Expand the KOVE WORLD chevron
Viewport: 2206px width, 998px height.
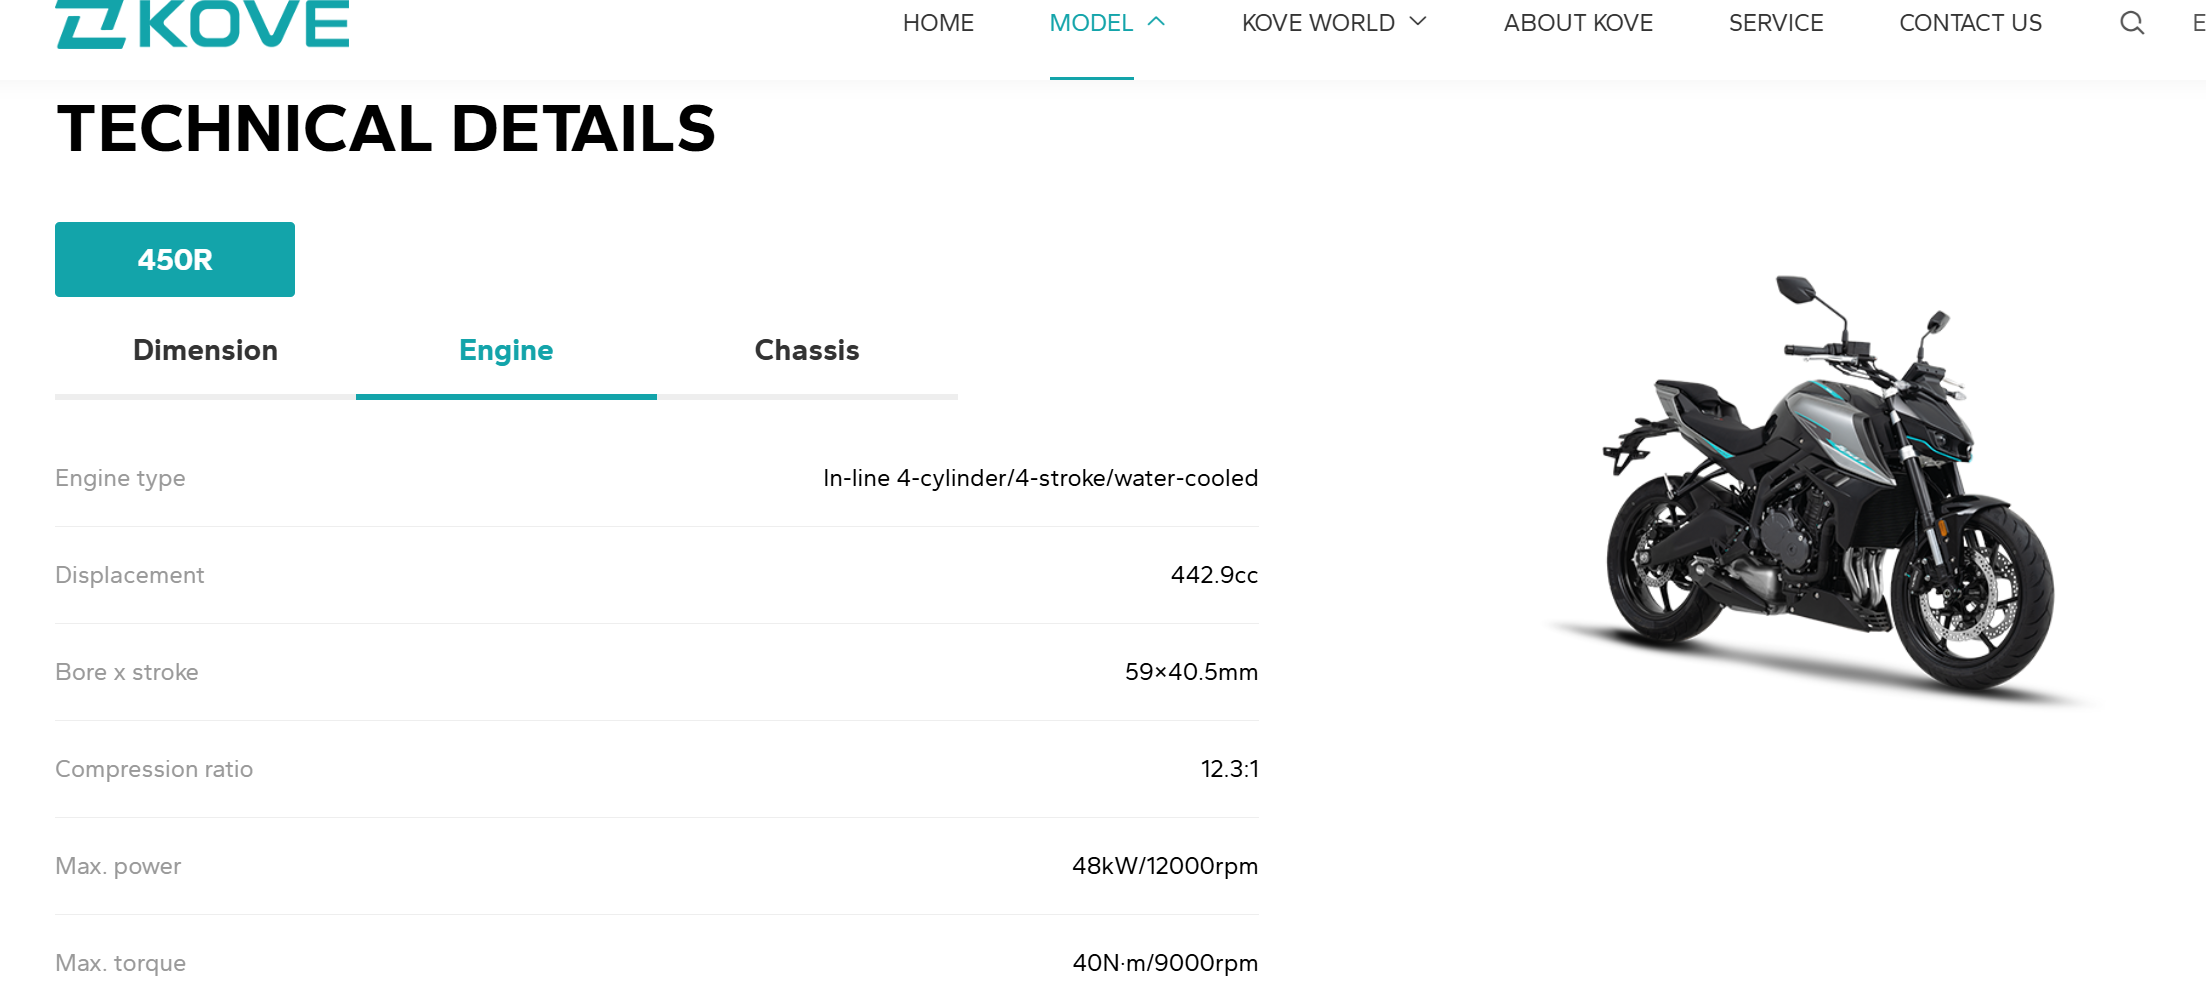[1418, 21]
